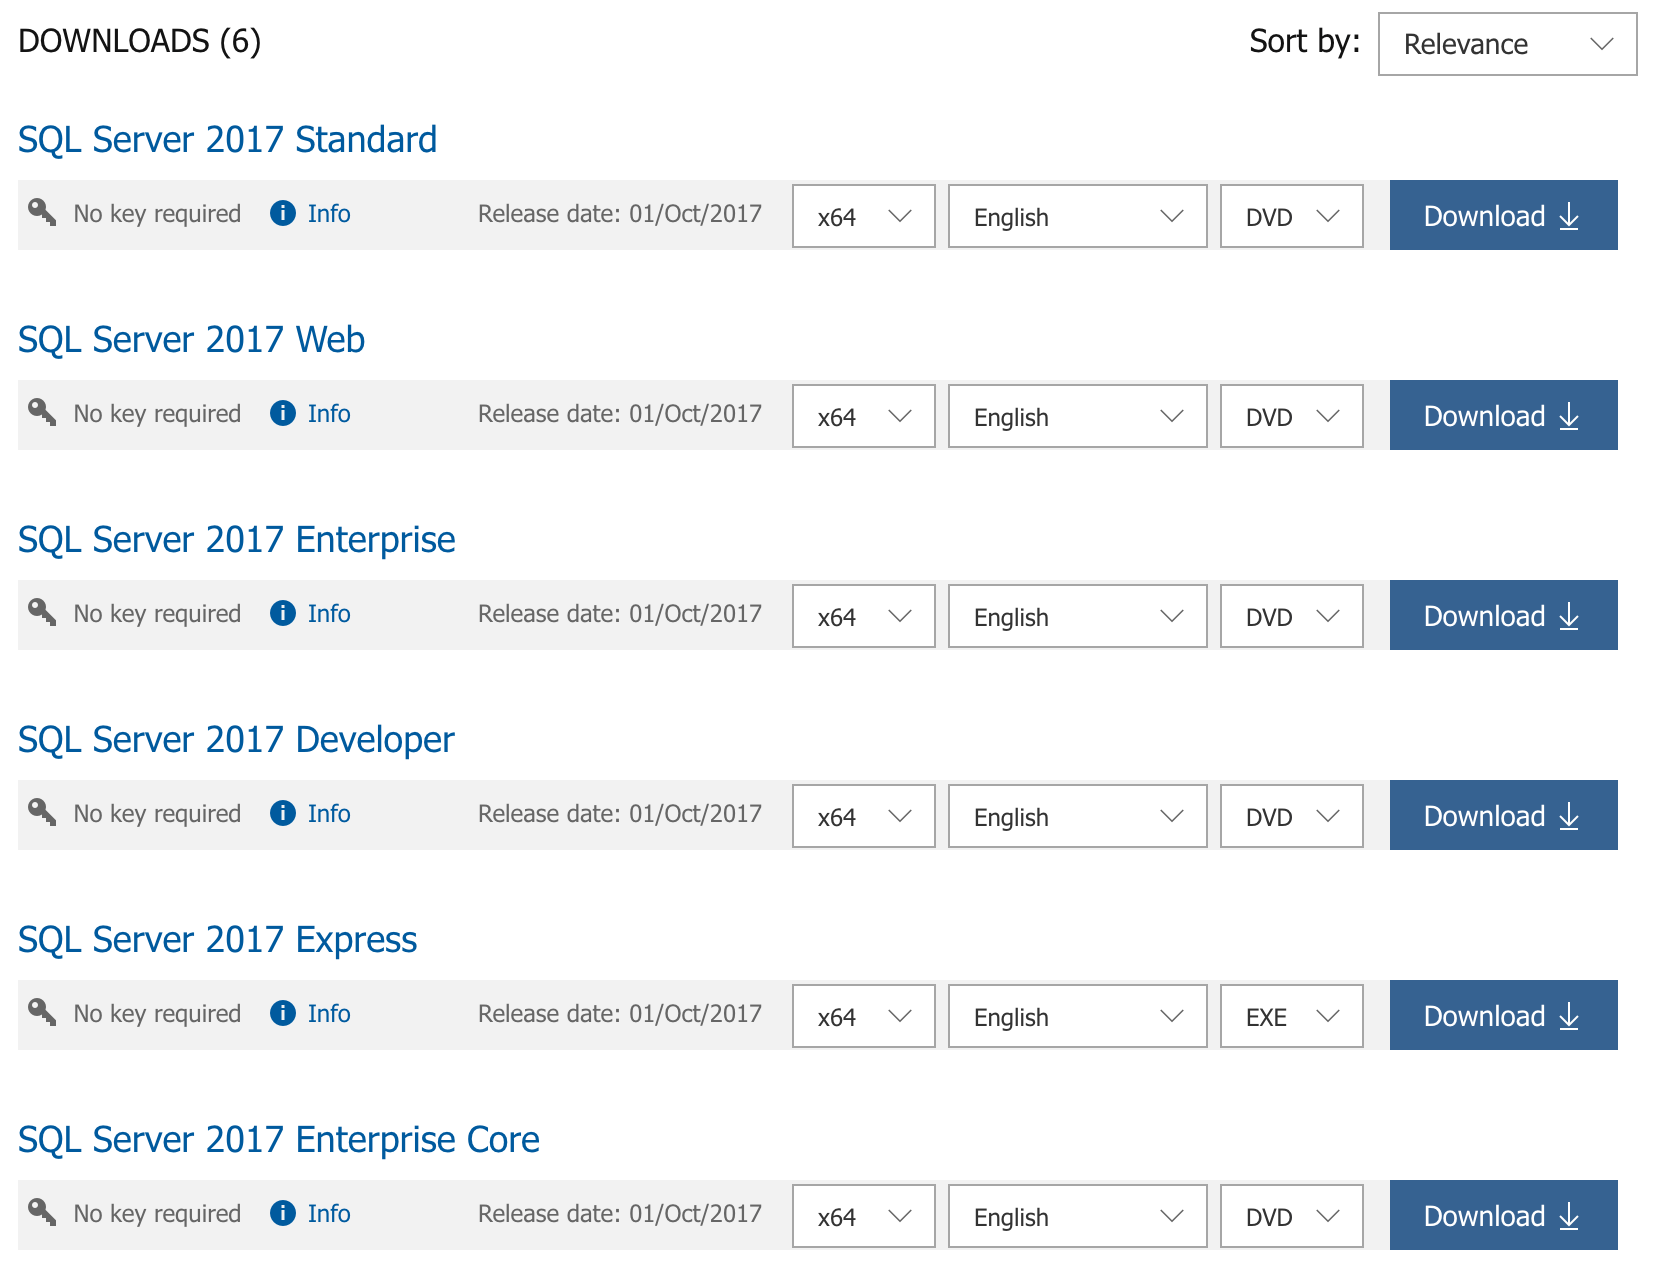The width and height of the screenshot is (1660, 1276).
Task: Open the EXE format dropdown for Express edition
Action: tap(1290, 1016)
